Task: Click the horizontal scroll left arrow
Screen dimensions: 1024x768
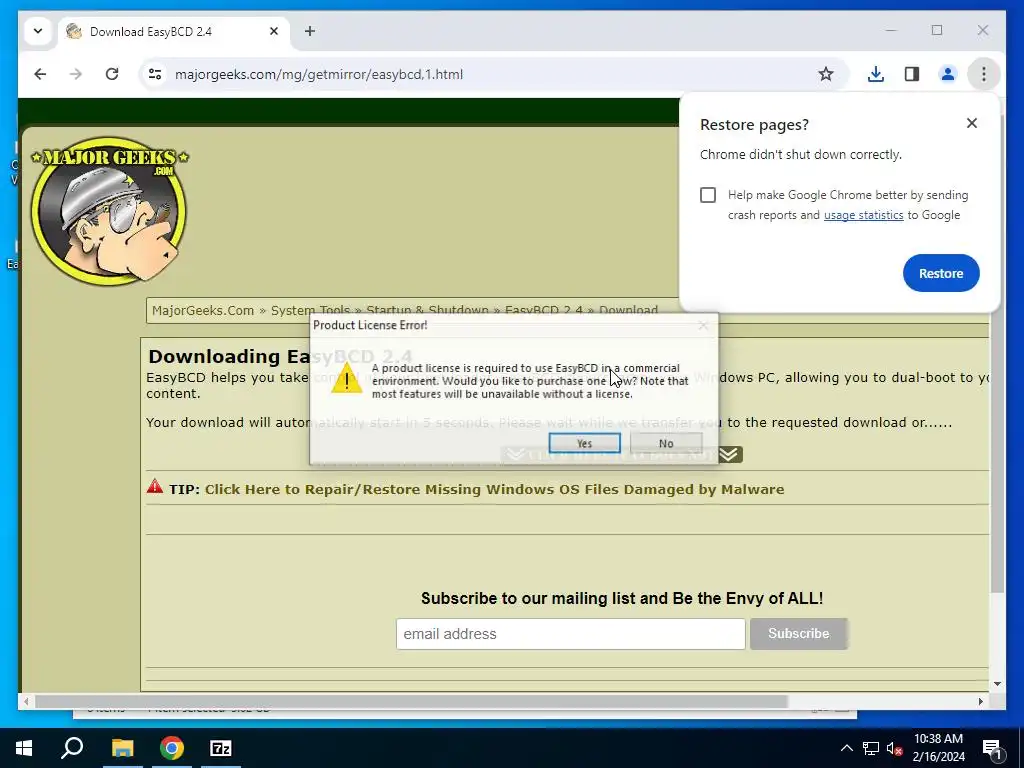Action: pyautogui.click(x=26, y=701)
